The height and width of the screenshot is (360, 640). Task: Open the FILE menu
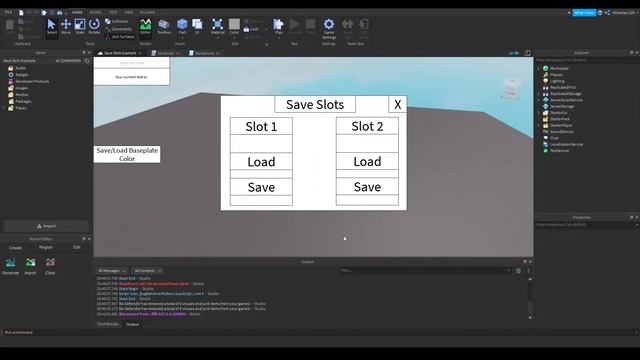pyautogui.click(x=8, y=12)
